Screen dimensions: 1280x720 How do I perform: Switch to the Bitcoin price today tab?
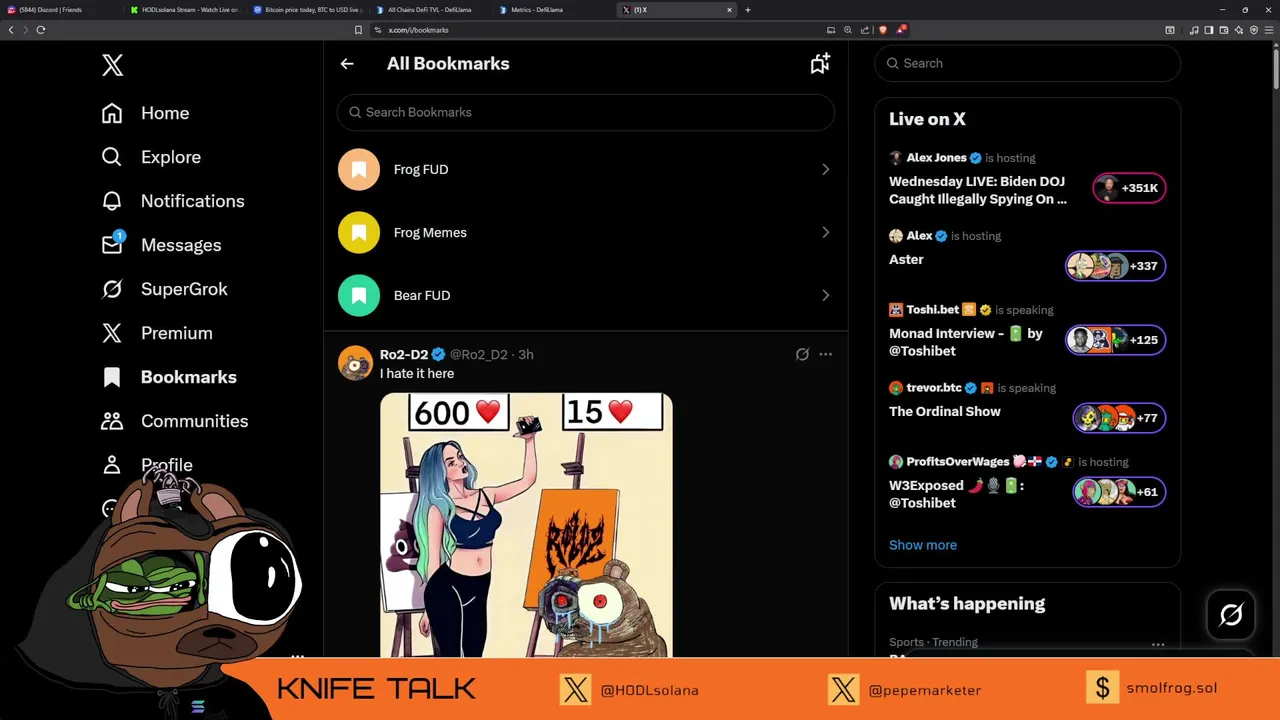tap(308, 10)
